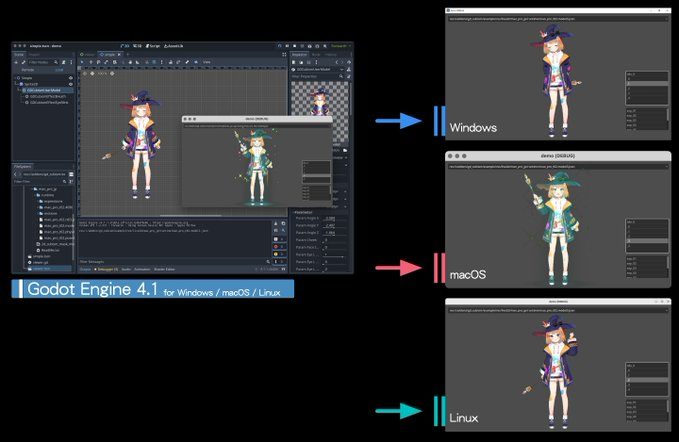This screenshot has height=442, width=679.
Task: Run the project with the play icon
Action: pyautogui.click(x=279, y=46)
